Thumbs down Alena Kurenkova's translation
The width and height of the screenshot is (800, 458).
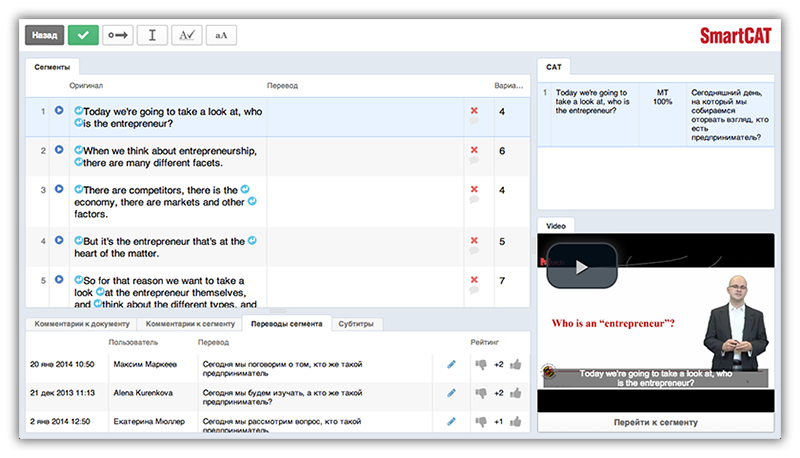pos(481,393)
